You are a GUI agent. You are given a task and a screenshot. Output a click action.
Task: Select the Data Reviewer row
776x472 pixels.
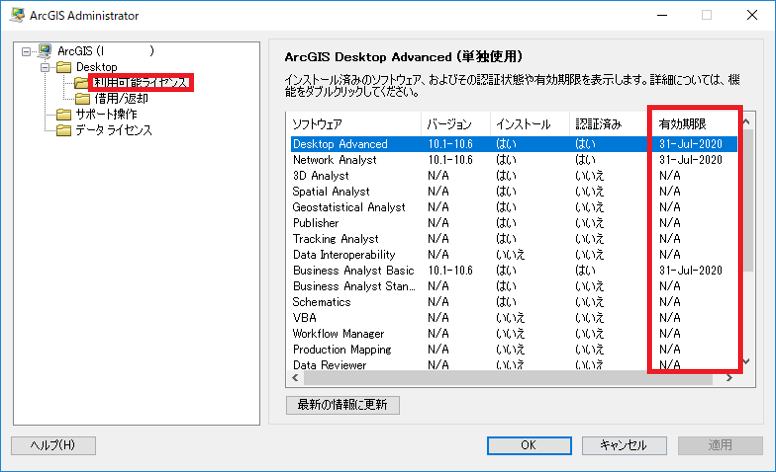pos(514,365)
